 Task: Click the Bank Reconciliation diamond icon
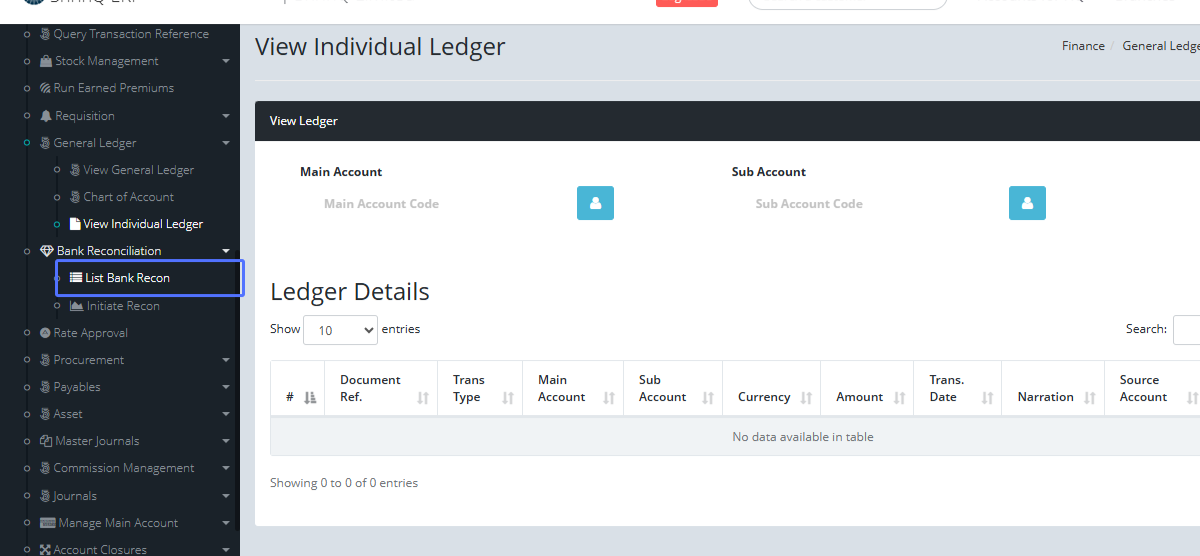pyautogui.click(x=46, y=251)
